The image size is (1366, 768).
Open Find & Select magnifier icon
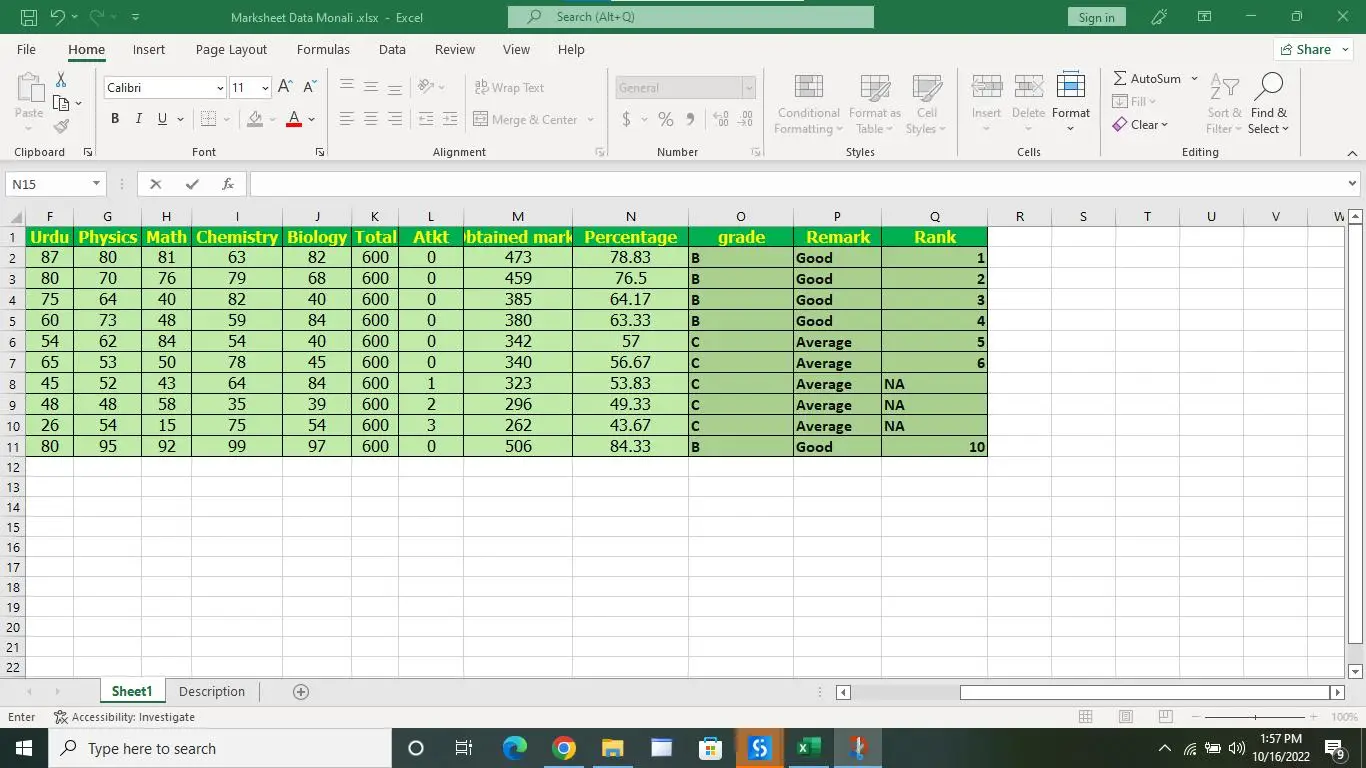point(1269,87)
